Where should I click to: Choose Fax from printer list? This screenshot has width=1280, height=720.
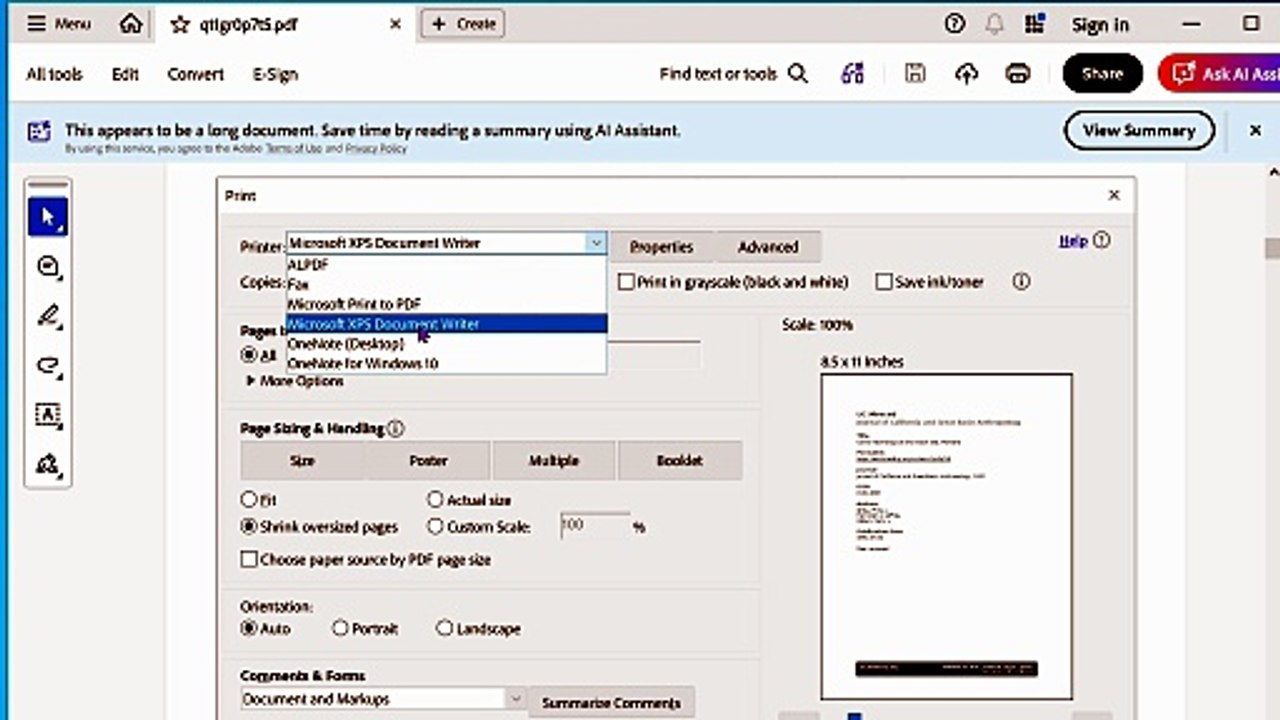click(x=446, y=284)
